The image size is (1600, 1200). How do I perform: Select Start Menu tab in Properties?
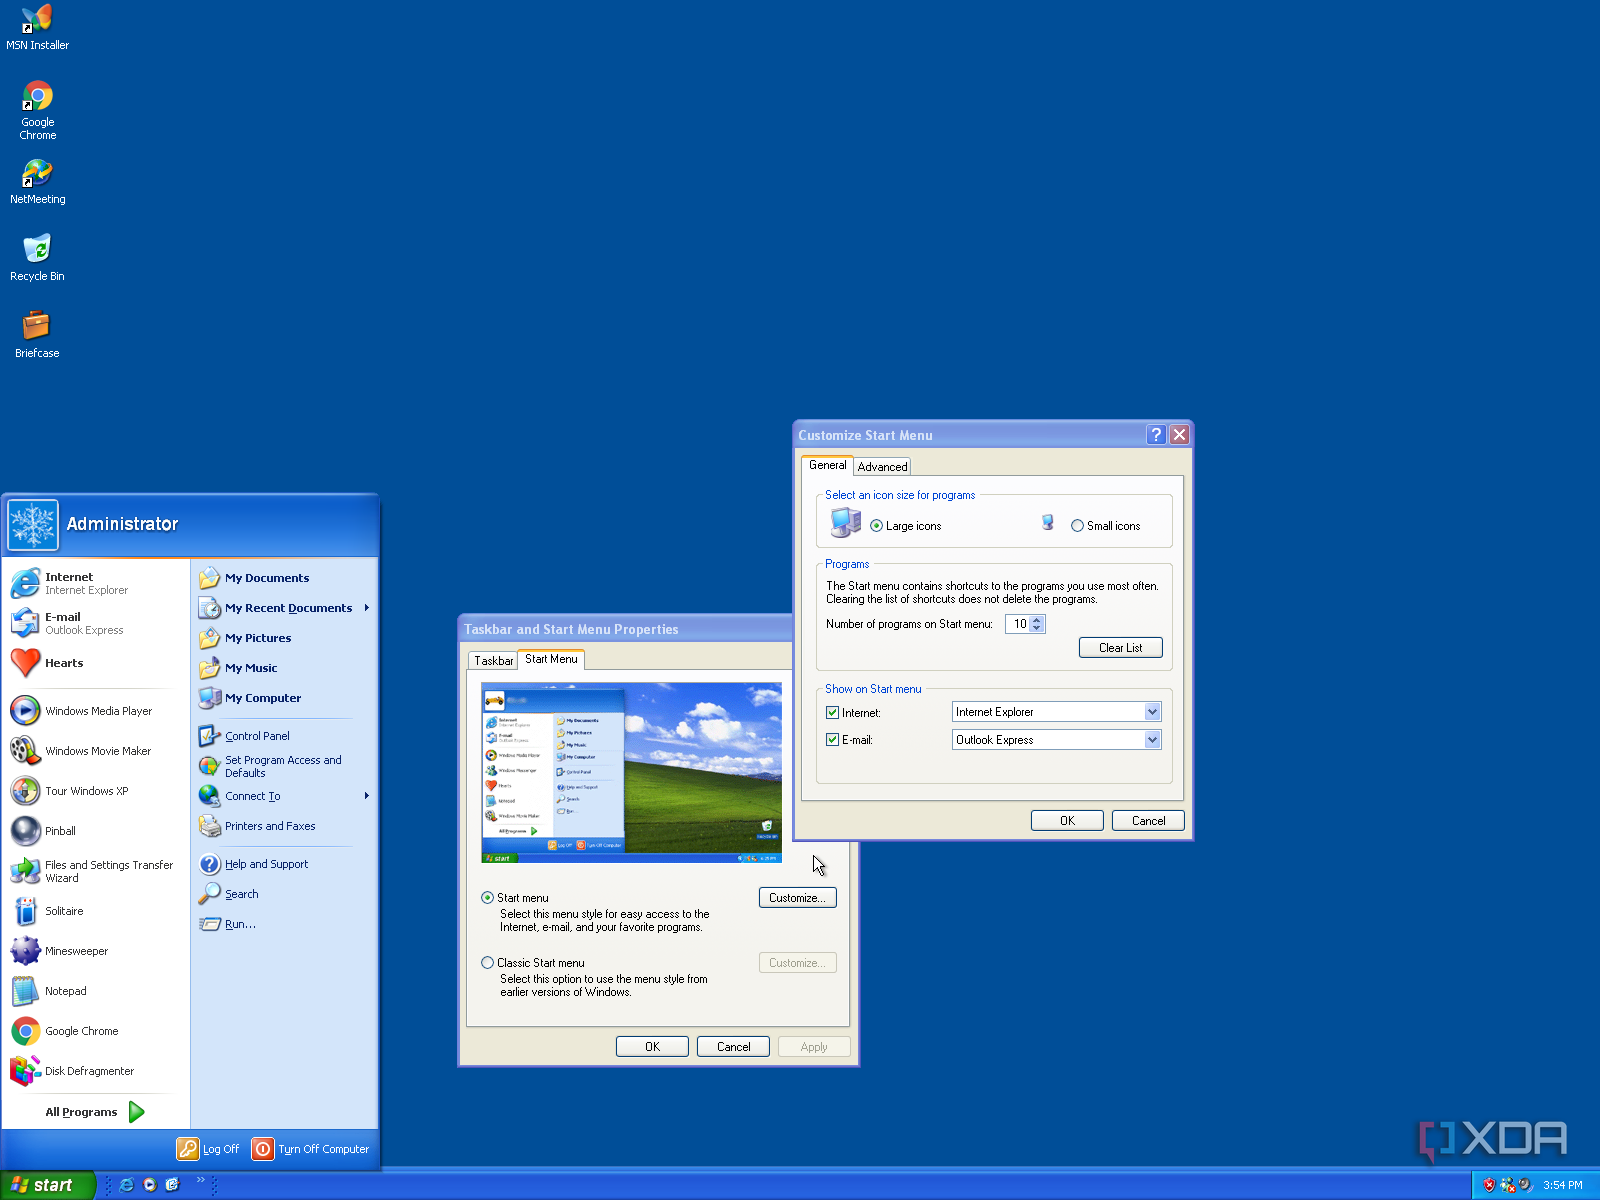(551, 659)
